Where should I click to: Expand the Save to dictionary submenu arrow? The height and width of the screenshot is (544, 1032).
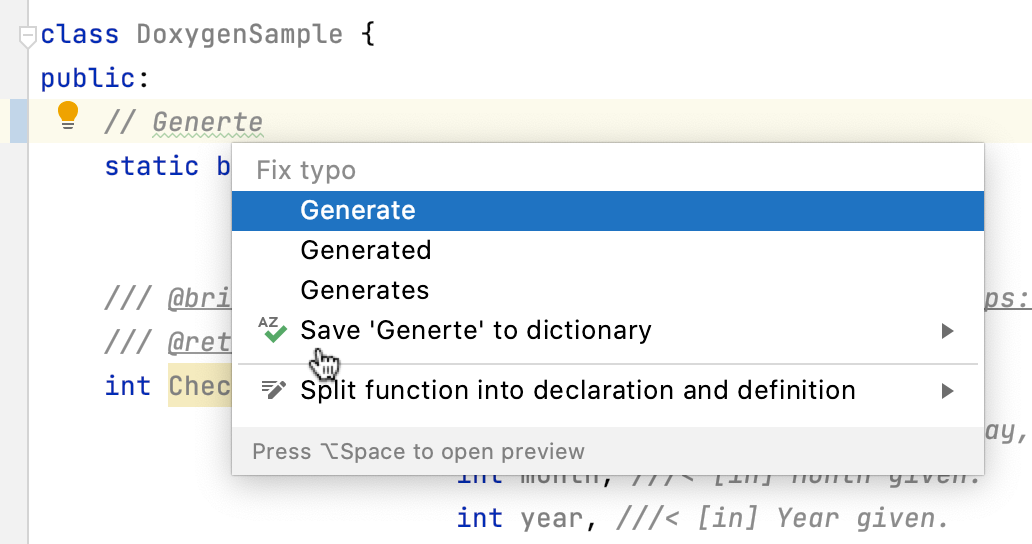948,331
